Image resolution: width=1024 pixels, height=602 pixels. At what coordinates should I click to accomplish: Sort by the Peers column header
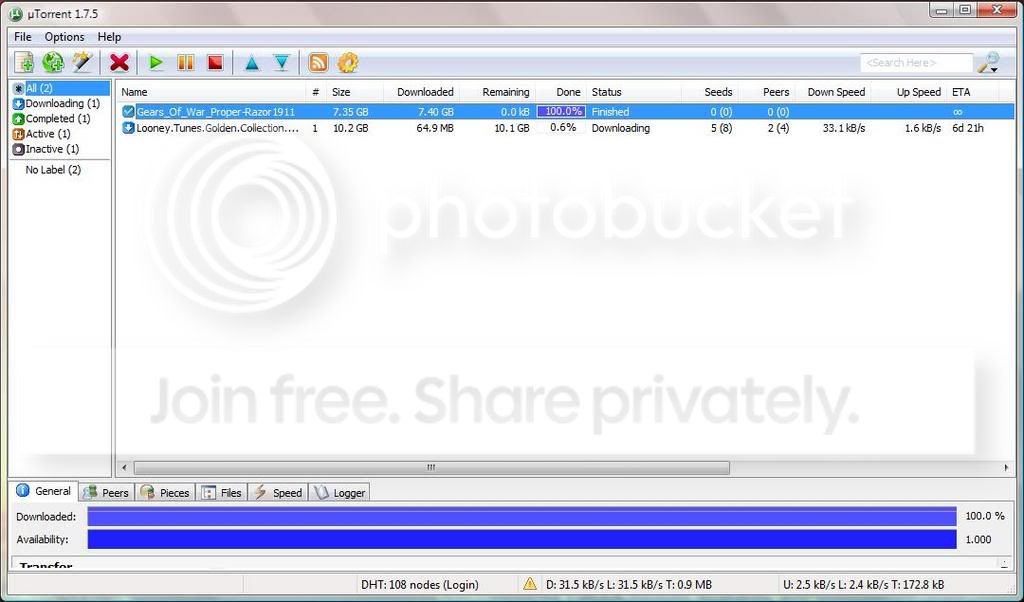(x=767, y=92)
